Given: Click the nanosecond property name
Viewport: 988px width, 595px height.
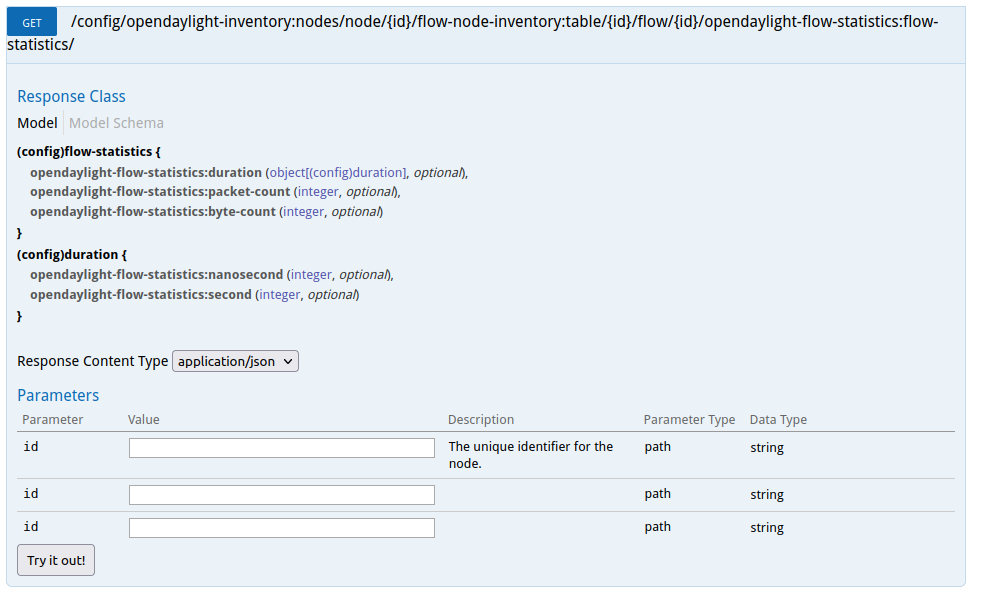Looking at the screenshot, I should (x=156, y=274).
